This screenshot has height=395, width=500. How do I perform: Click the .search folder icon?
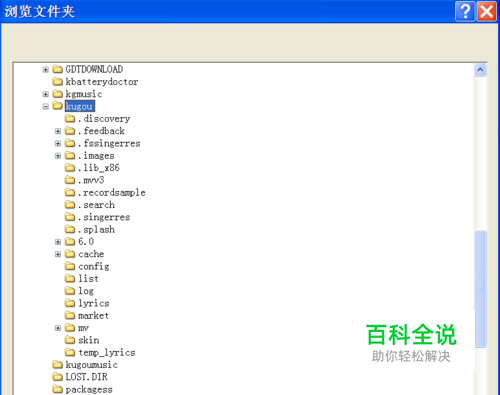point(70,204)
